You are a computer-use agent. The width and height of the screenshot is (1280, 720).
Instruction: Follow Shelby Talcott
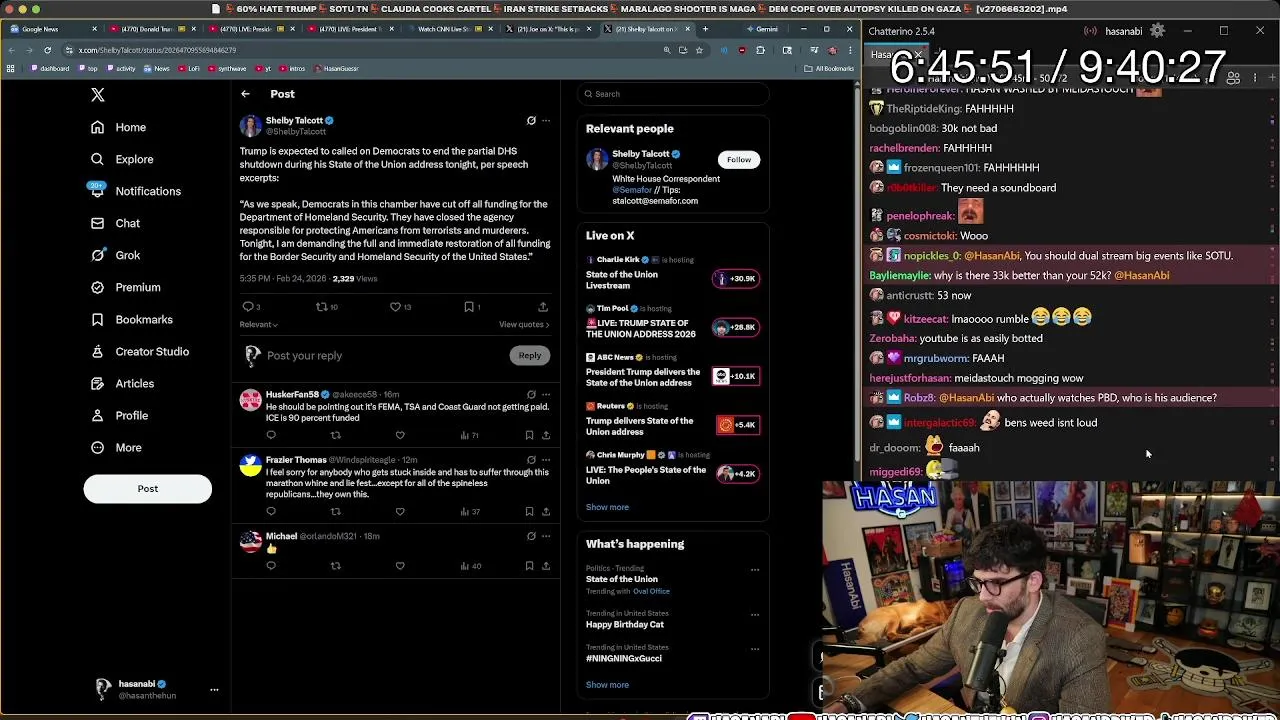(x=739, y=159)
